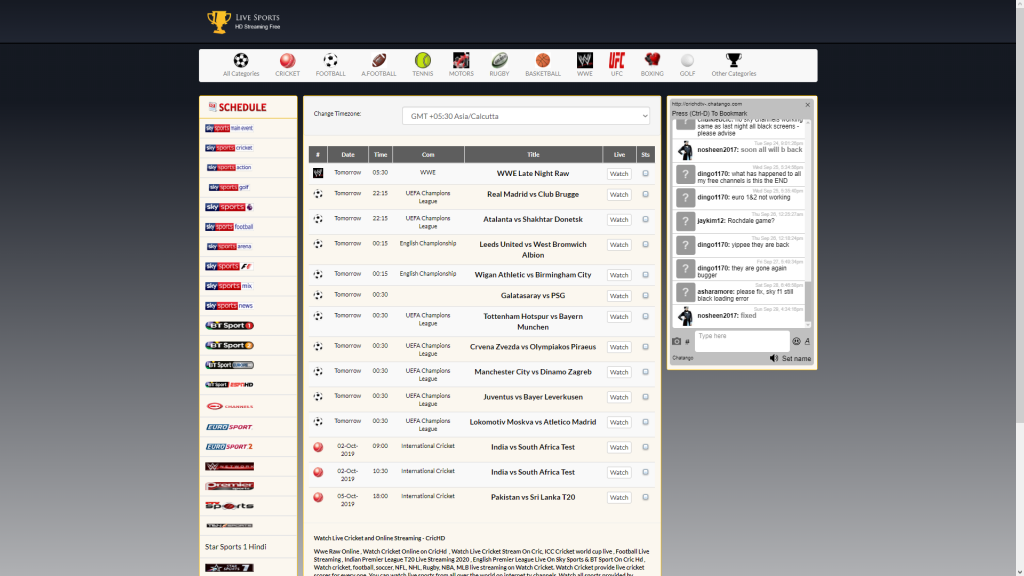Click the emoji smiley icon in chat

(796, 341)
